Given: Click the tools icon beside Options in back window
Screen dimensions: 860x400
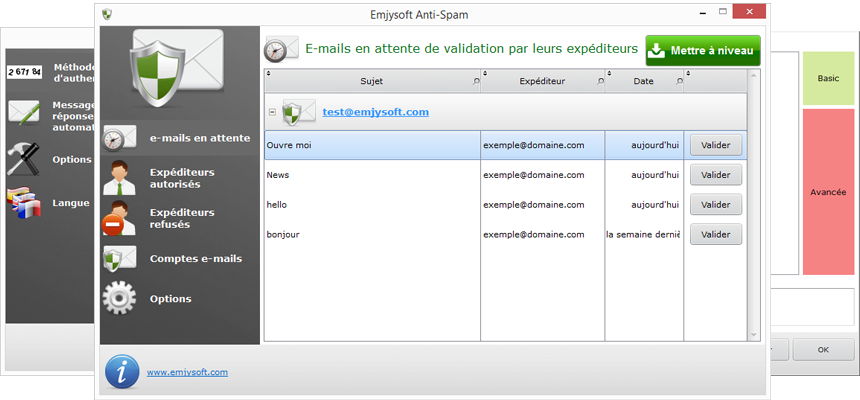Looking at the screenshot, I should (24, 158).
